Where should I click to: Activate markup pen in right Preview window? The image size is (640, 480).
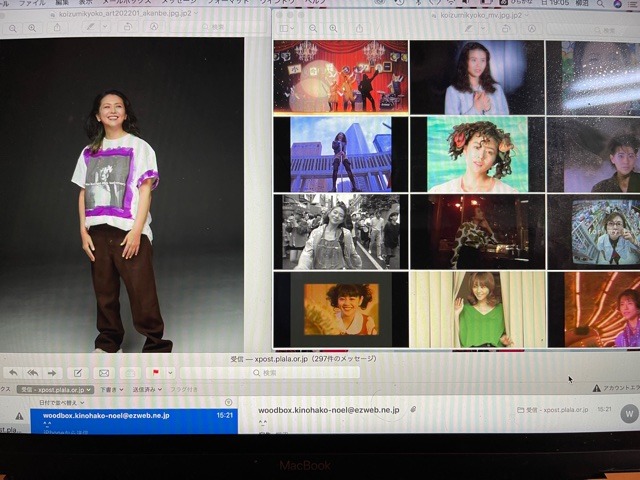(x=469, y=29)
